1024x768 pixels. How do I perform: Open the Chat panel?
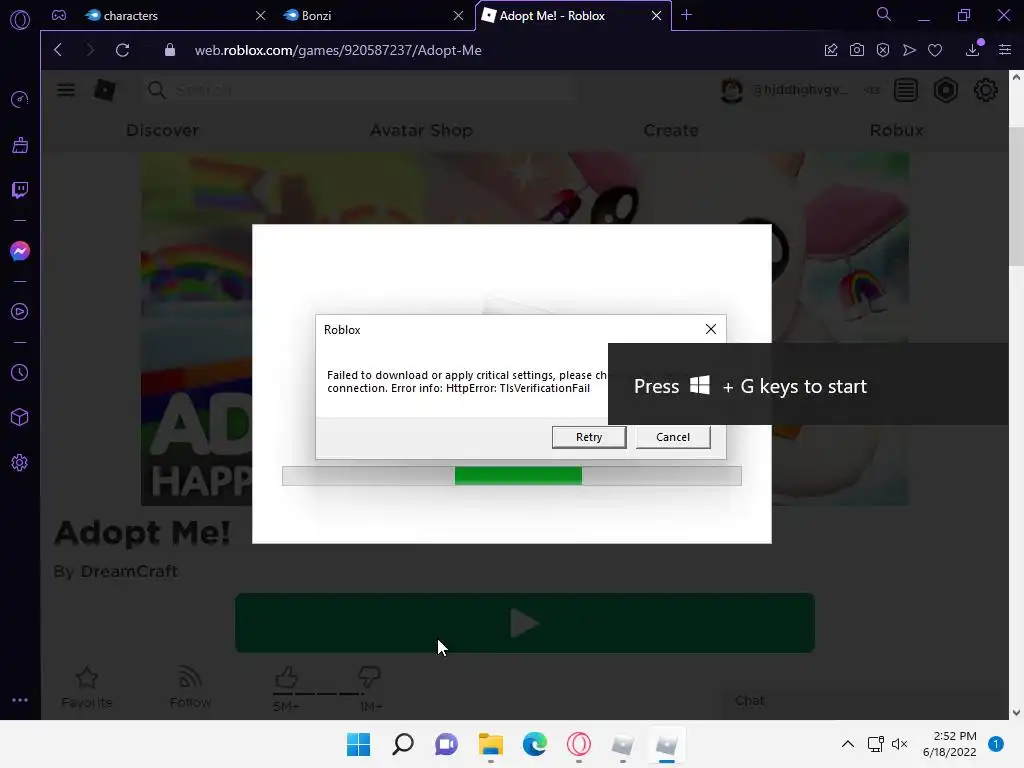862,701
